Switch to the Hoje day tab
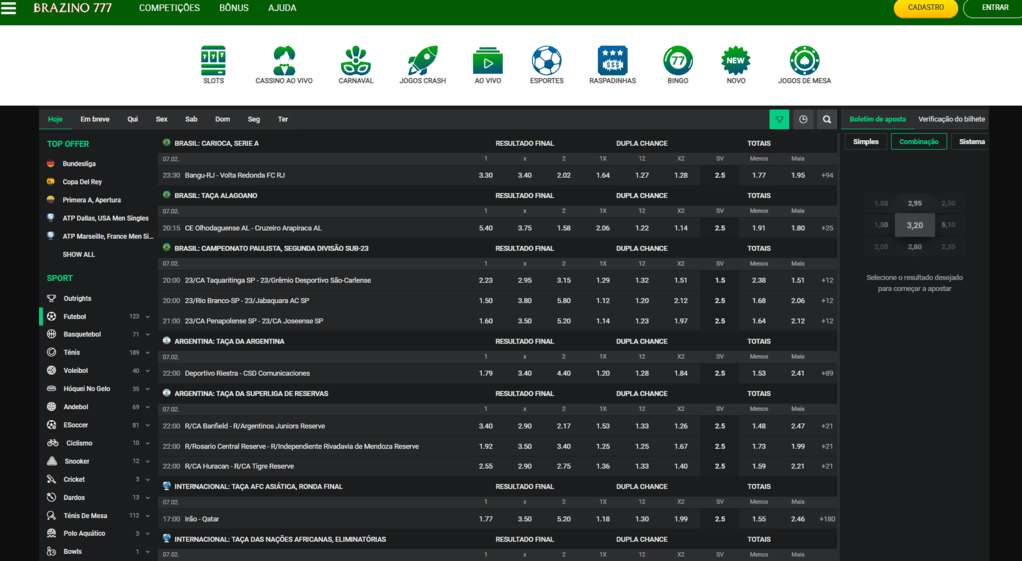 [55, 119]
